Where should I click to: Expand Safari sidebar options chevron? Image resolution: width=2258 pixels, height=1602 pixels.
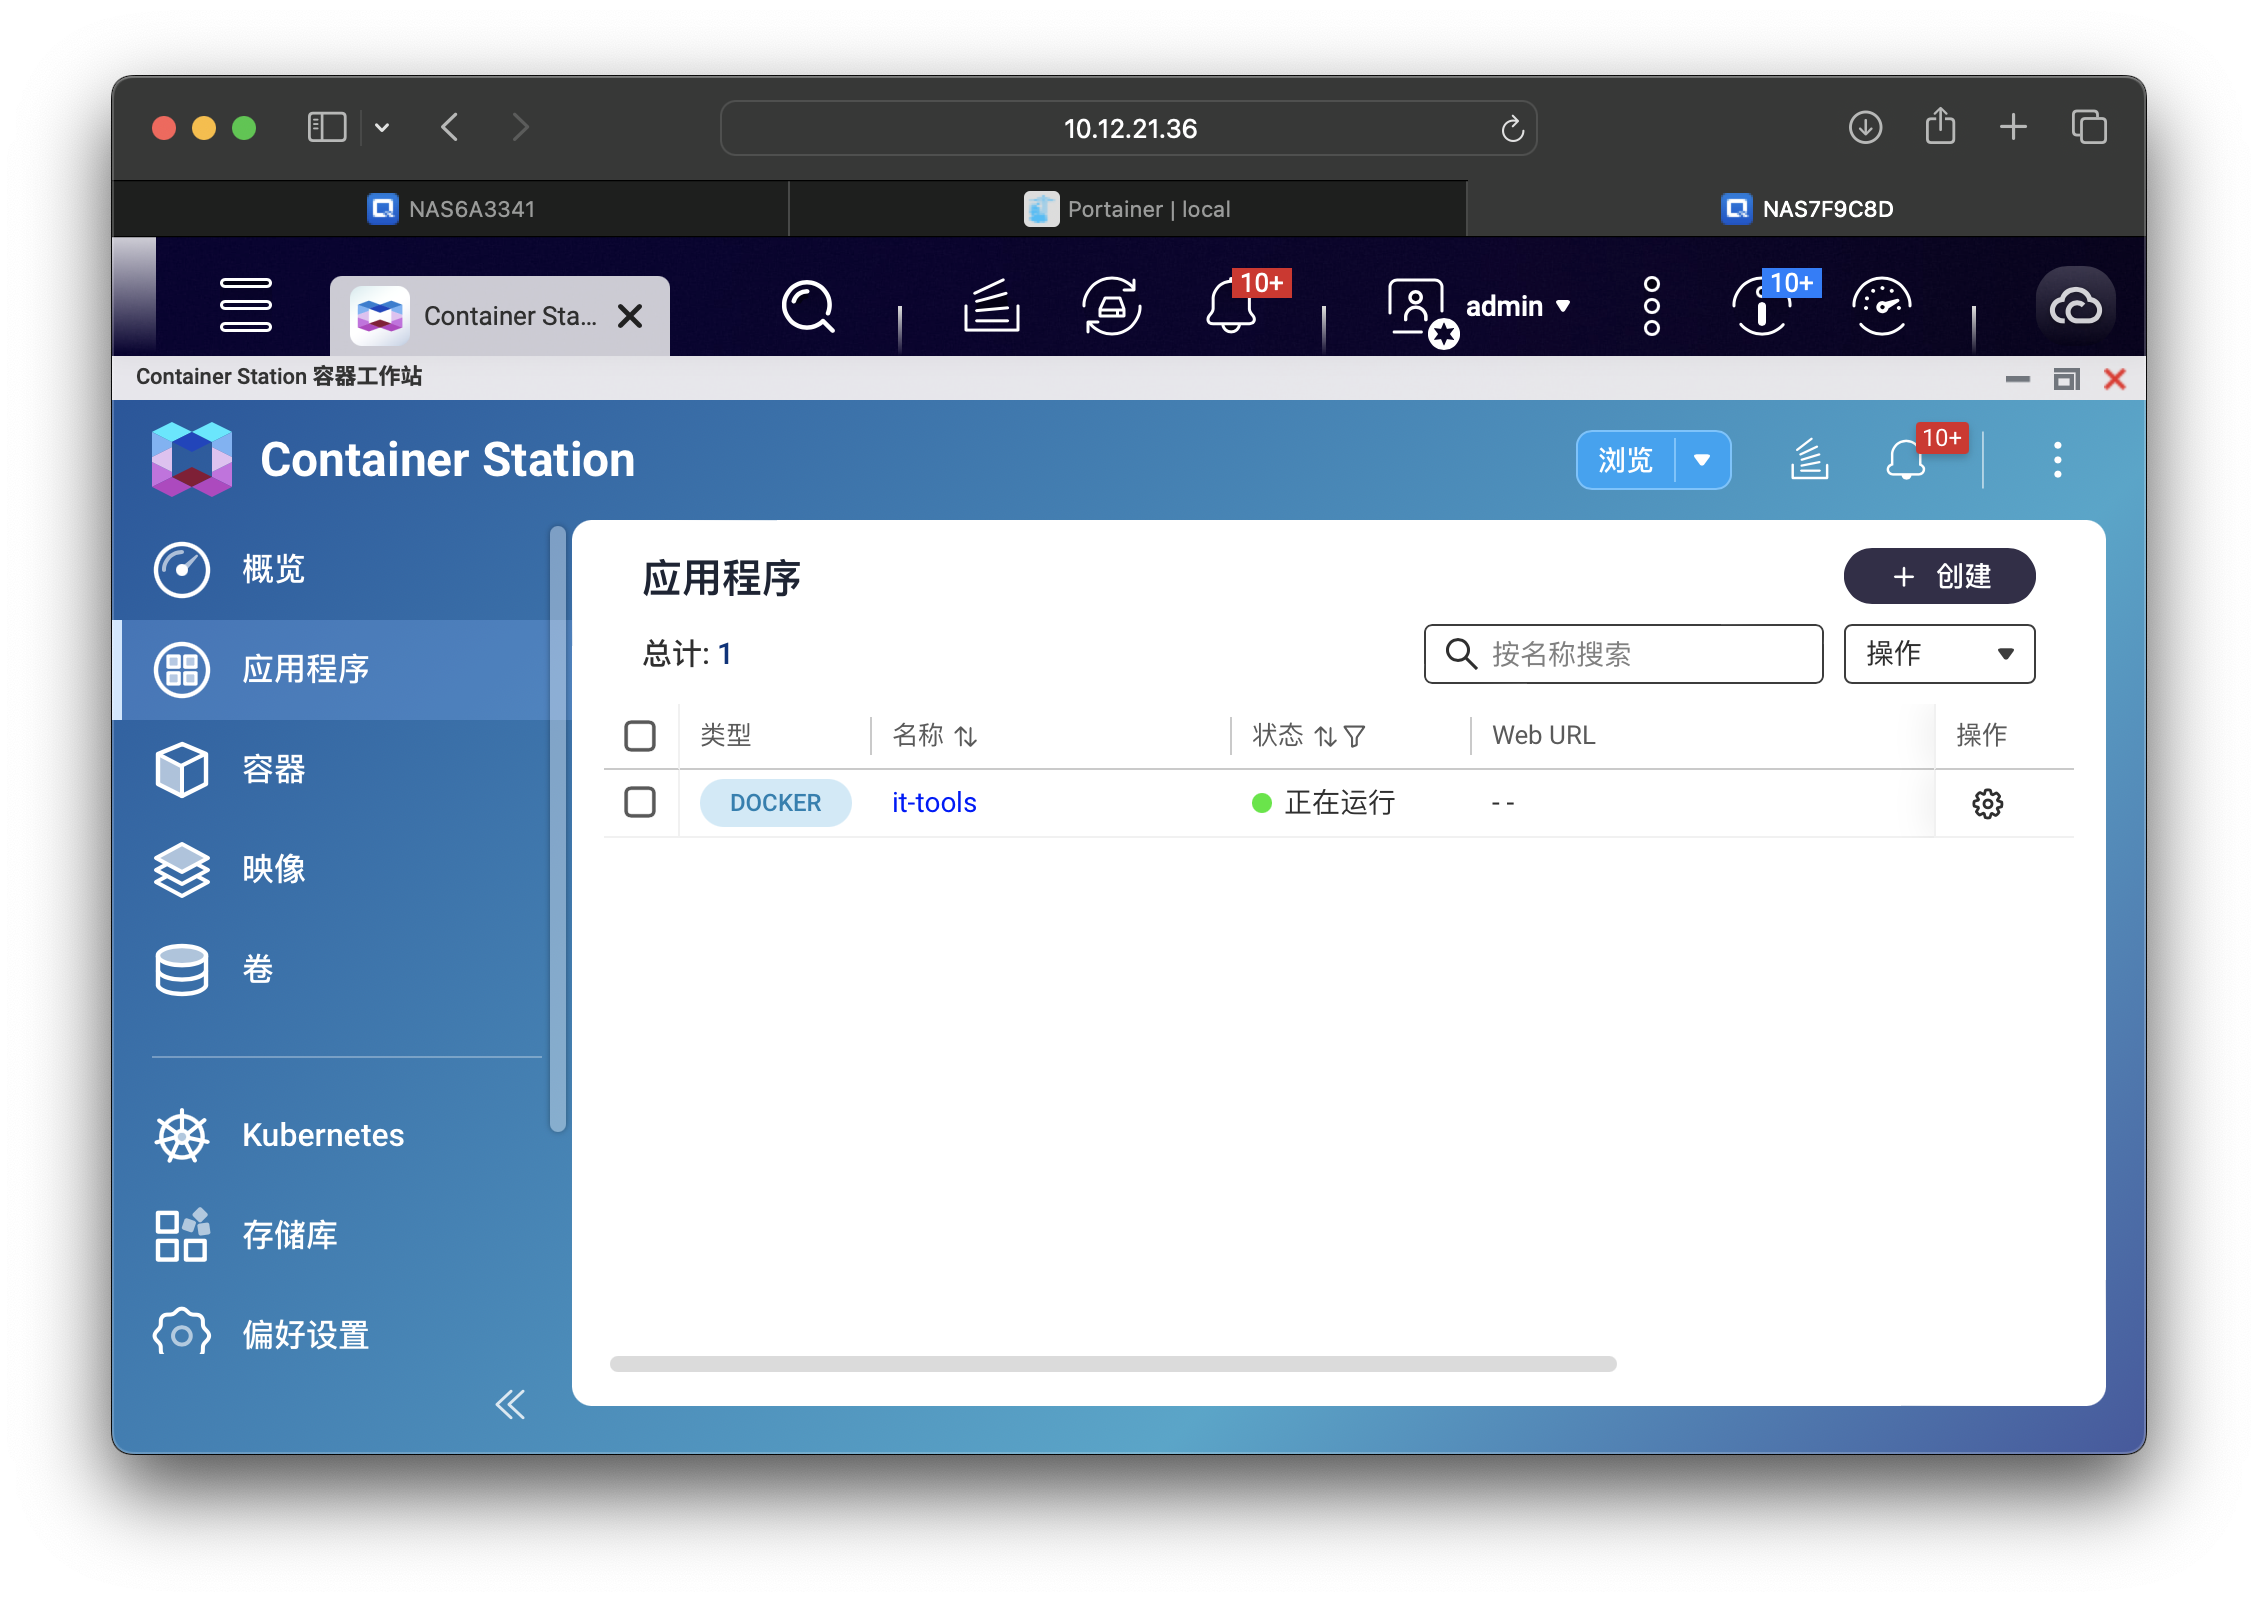(x=382, y=127)
